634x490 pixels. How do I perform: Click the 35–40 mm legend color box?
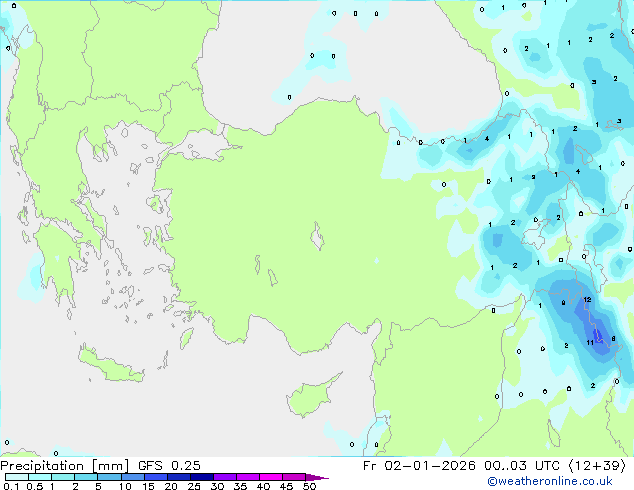point(248,477)
